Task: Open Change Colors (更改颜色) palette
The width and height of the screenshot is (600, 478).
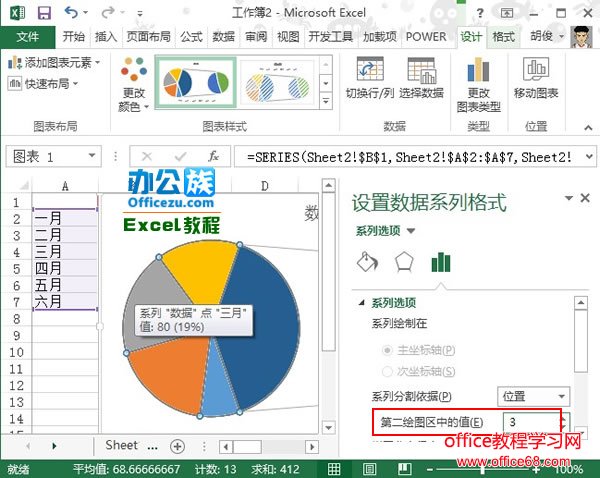Action: [x=134, y=84]
